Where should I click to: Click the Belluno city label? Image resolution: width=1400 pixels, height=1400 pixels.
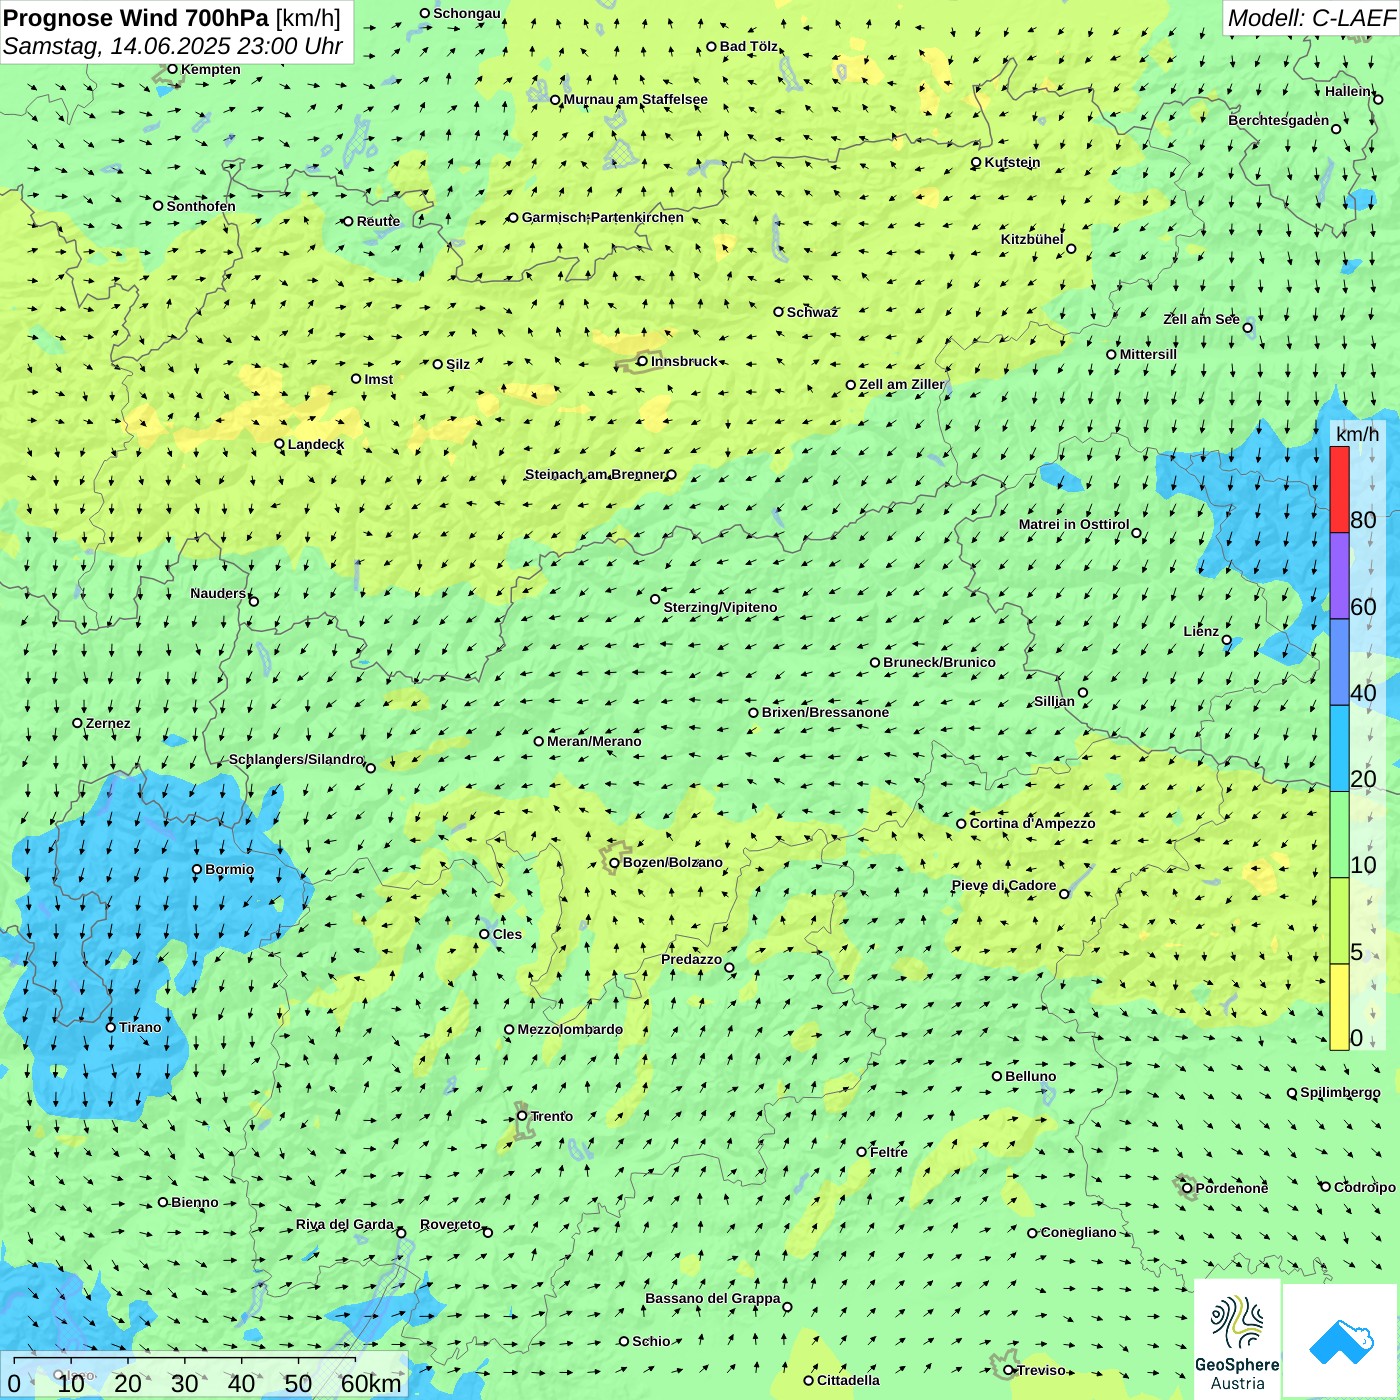(1030, 1076)
